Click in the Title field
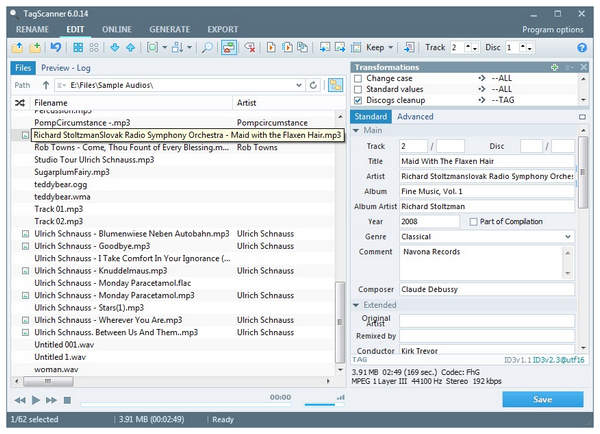Image resolution: width=600 pixels, height=434 pixels. click(487, 161)
